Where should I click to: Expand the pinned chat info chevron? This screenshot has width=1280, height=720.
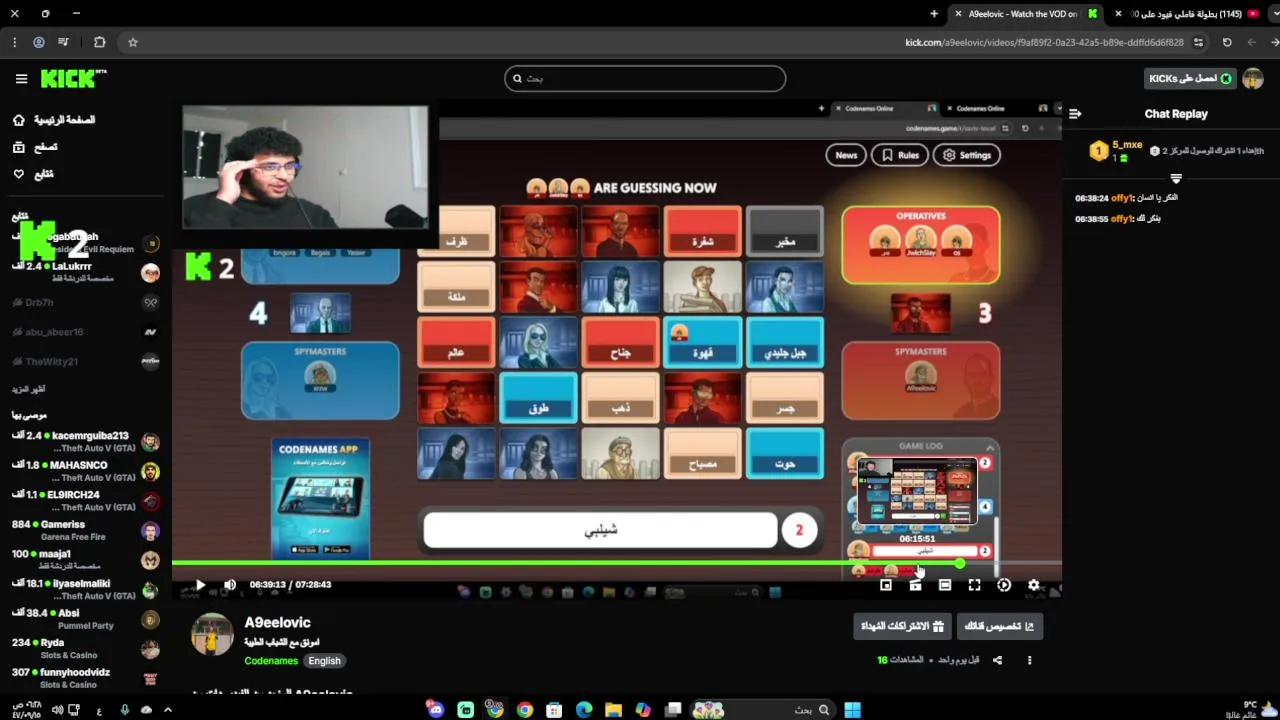tap(1176, 179)
